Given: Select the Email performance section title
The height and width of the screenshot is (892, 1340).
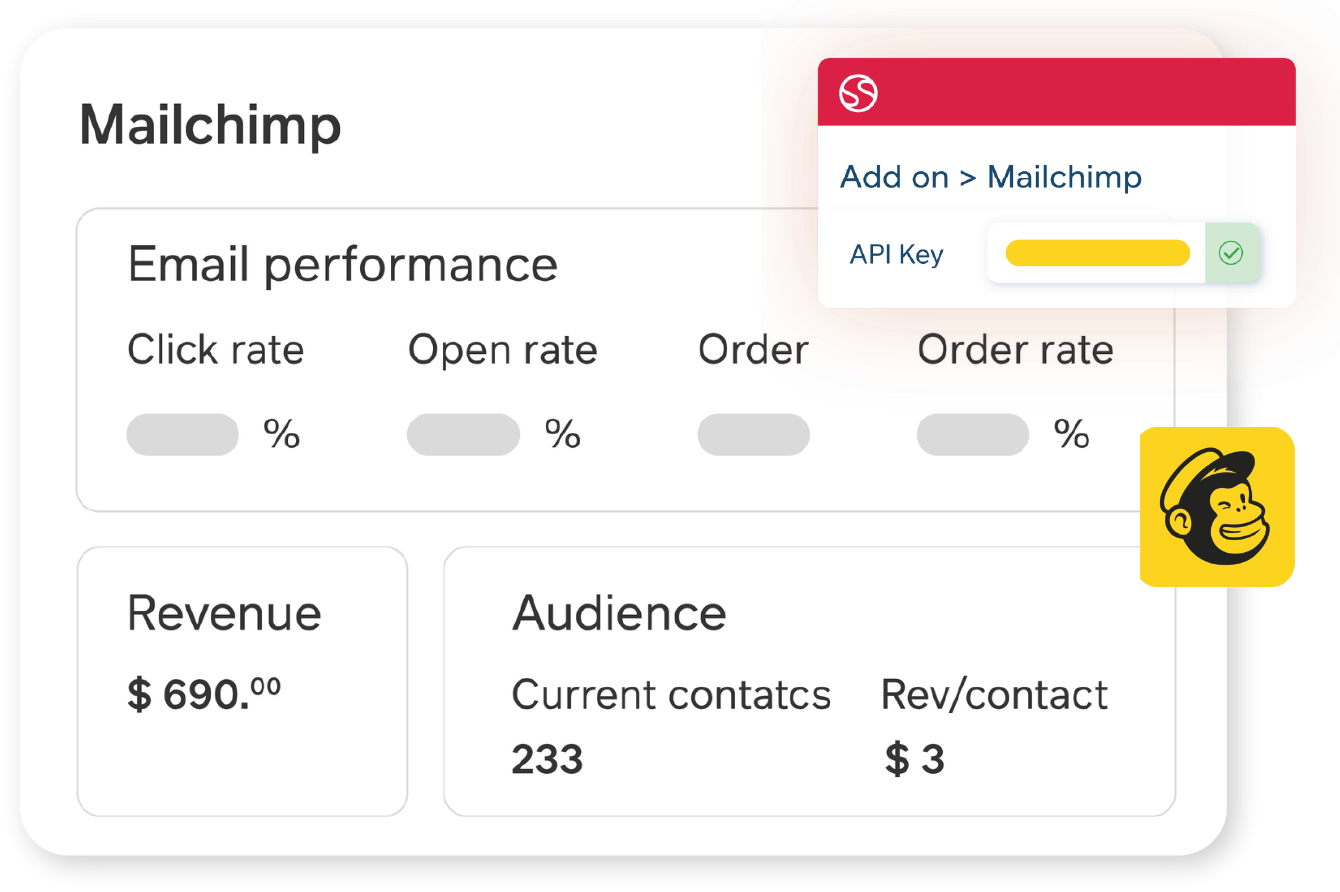Looking at the screenshot, I should [x=342, y=265].
